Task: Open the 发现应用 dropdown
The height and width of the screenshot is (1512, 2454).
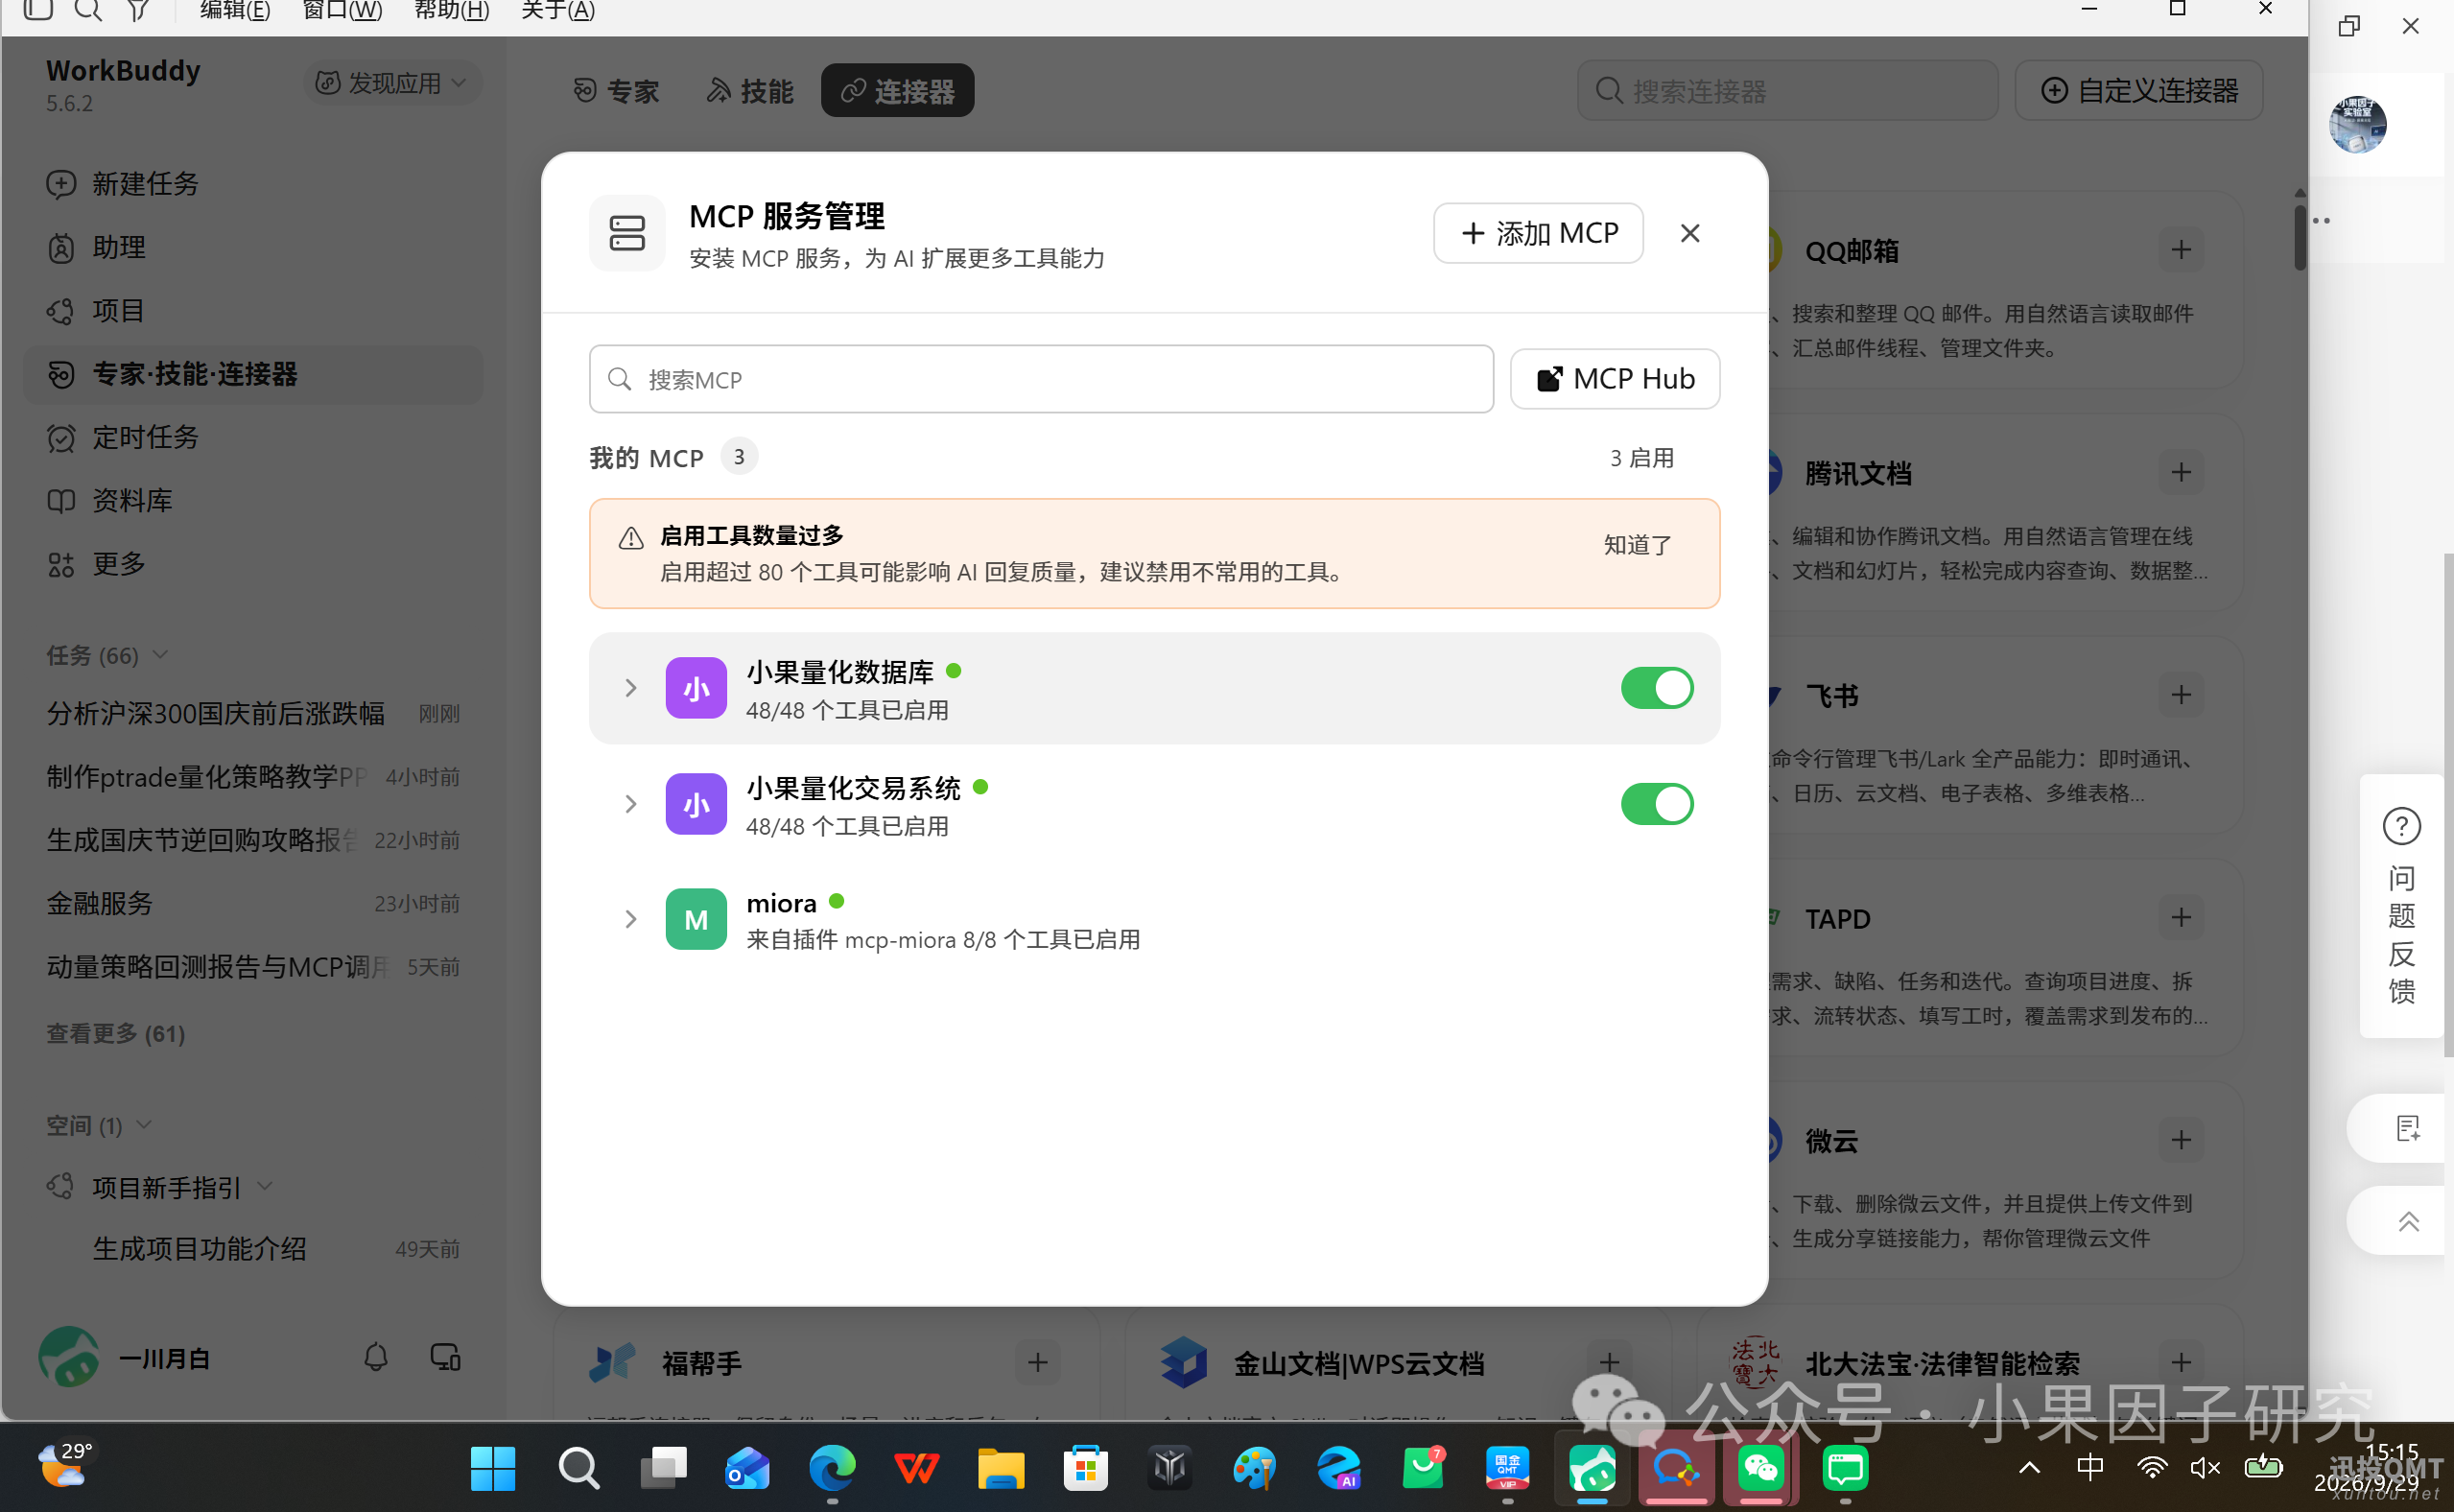Action: point(392,83)
